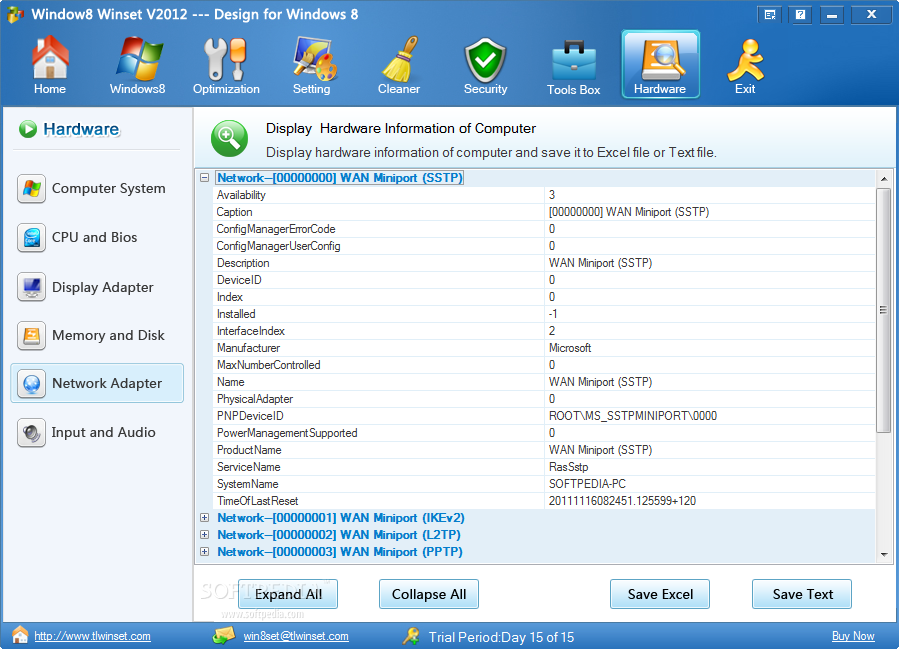Click the mail envelope icon in status bar
The height and width of the screenshot is (649, 899).
click(223, 635)
